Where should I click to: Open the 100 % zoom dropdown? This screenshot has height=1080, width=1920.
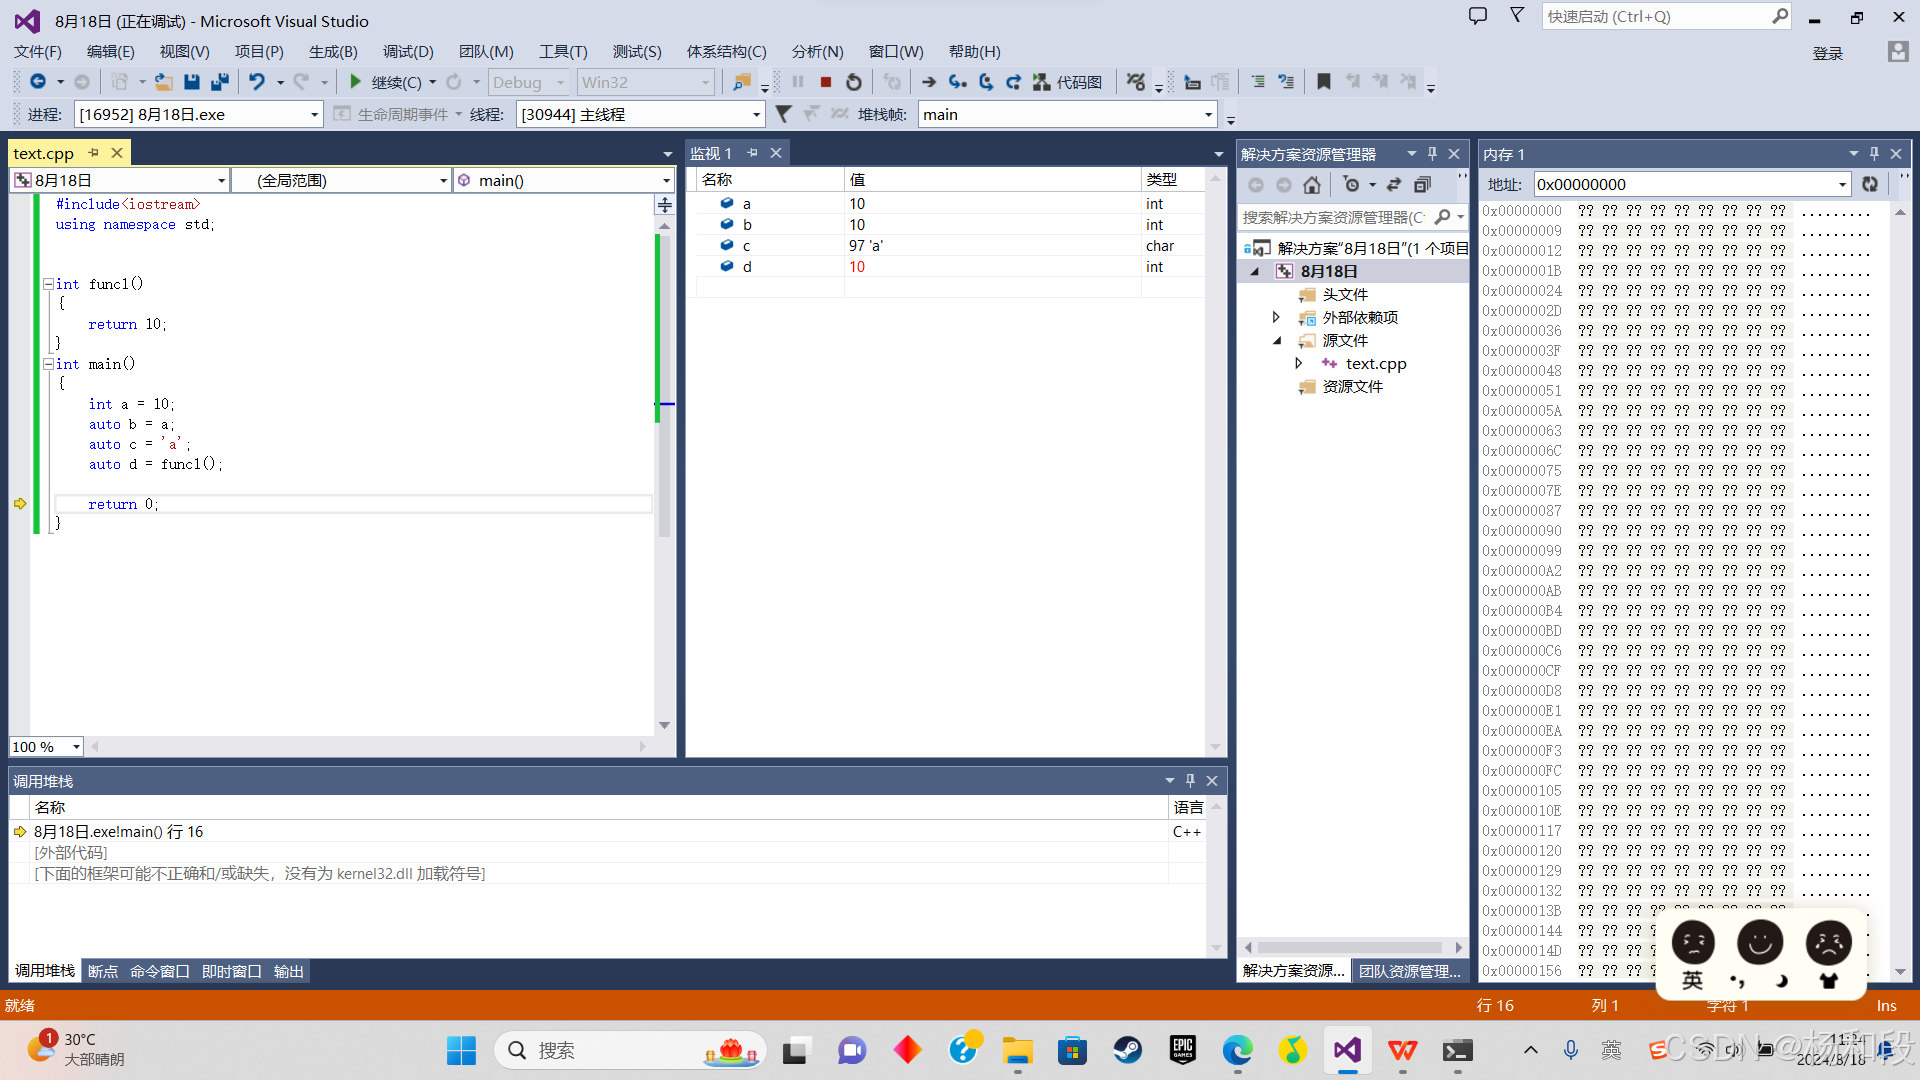click(x=76, y=747)
